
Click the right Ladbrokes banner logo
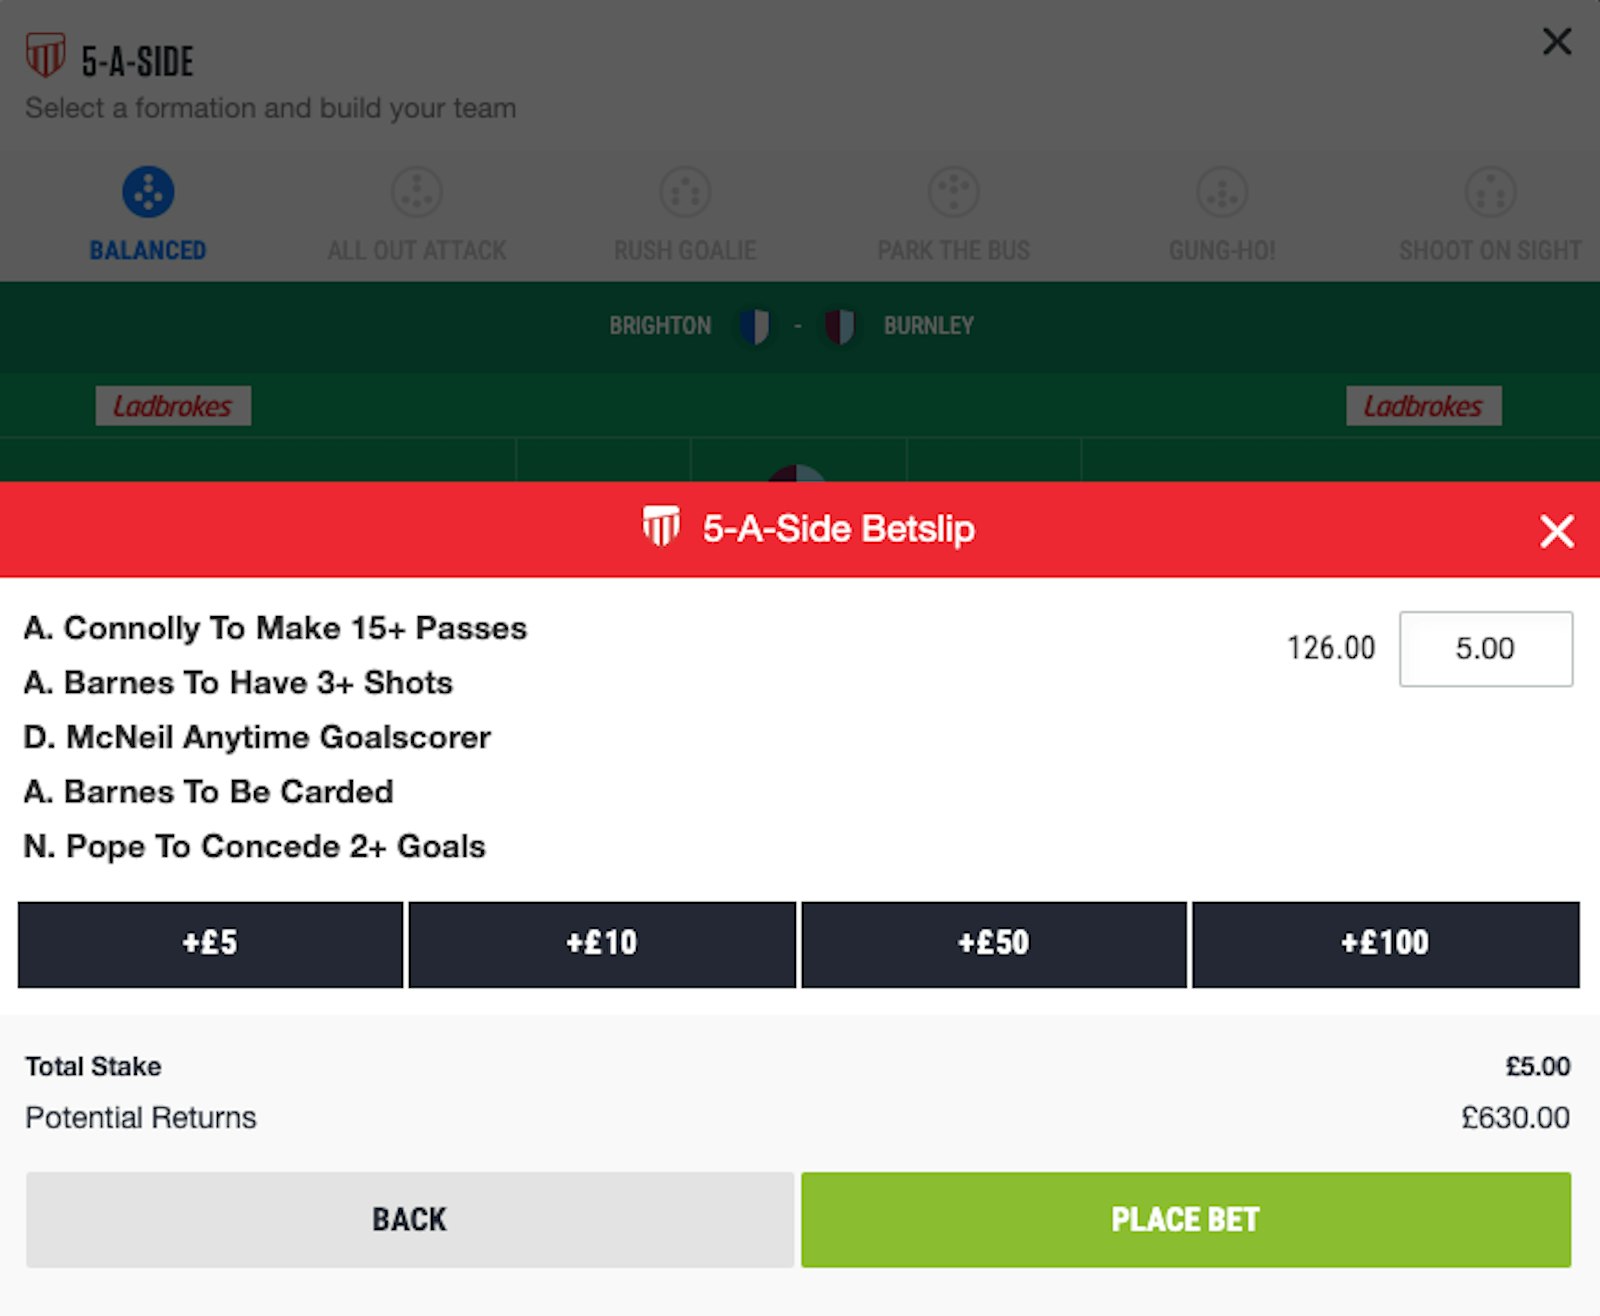(1423, 406)
